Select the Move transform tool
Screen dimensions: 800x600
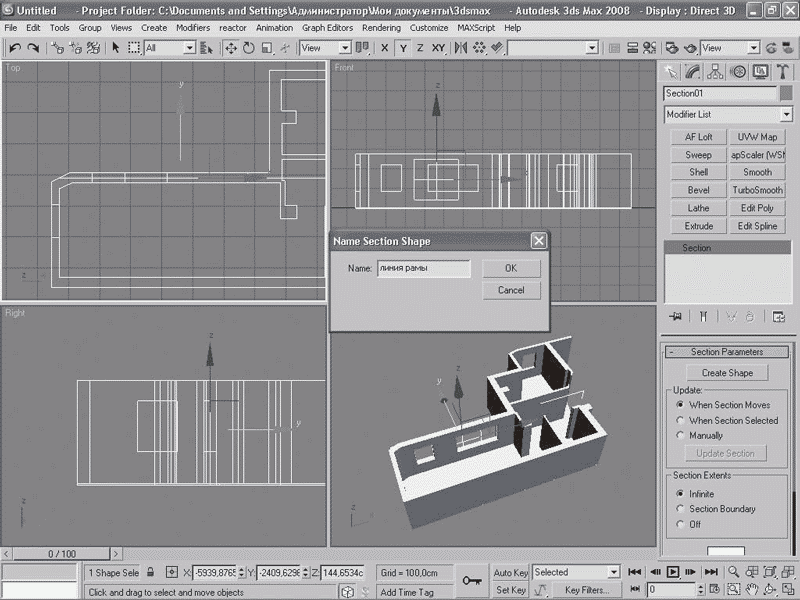[x=231, y=48]
